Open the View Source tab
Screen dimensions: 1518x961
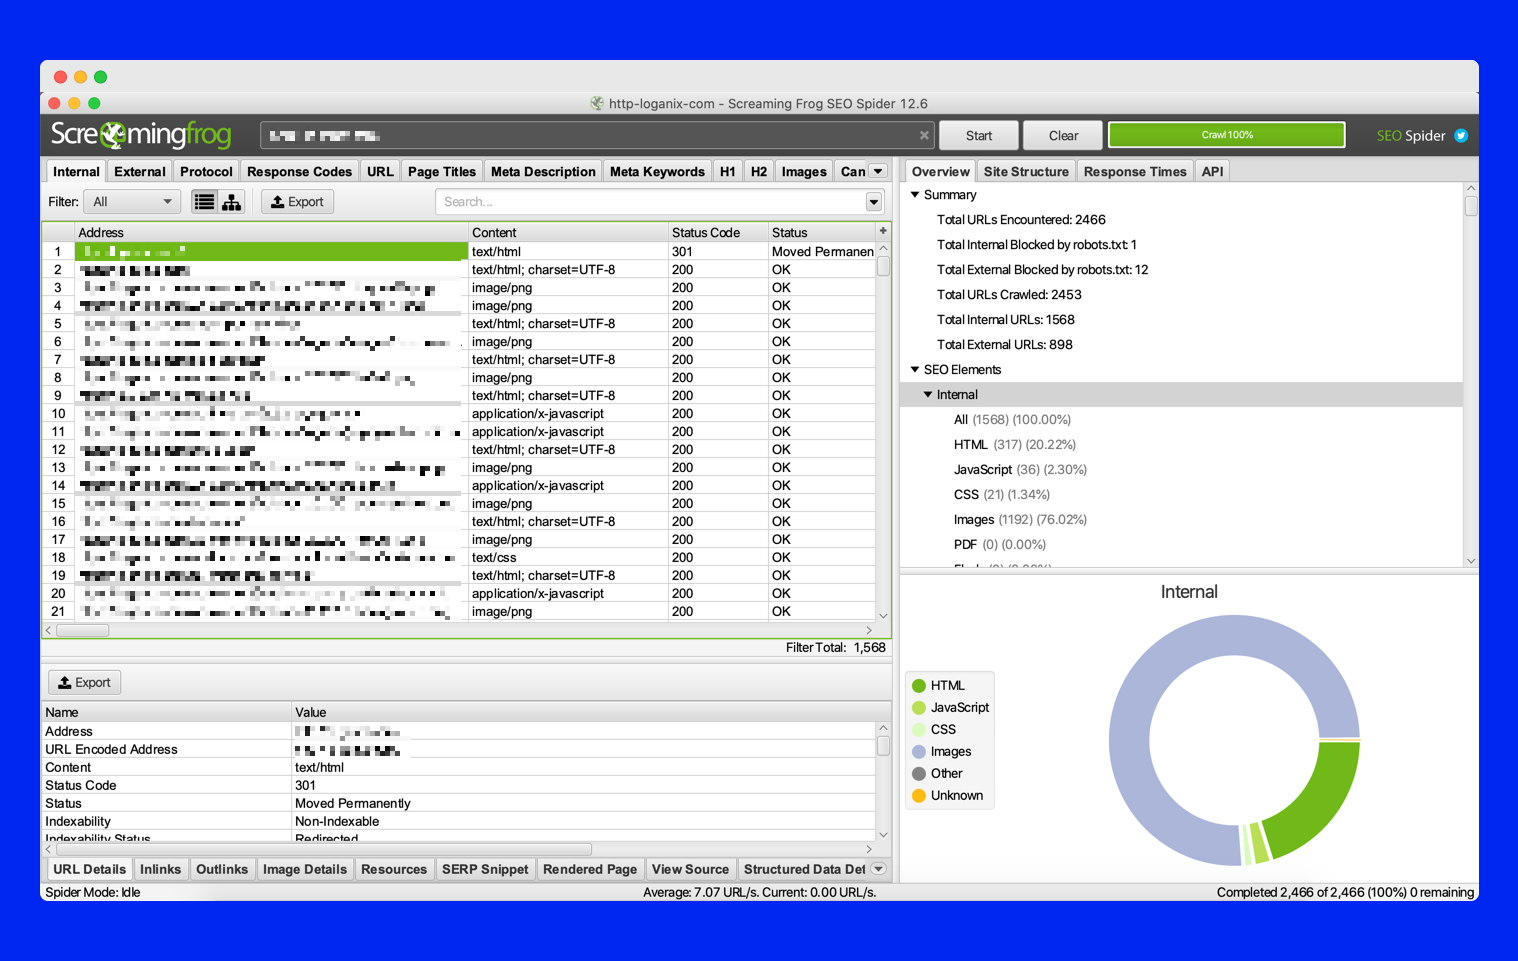(x=690, y=870)
